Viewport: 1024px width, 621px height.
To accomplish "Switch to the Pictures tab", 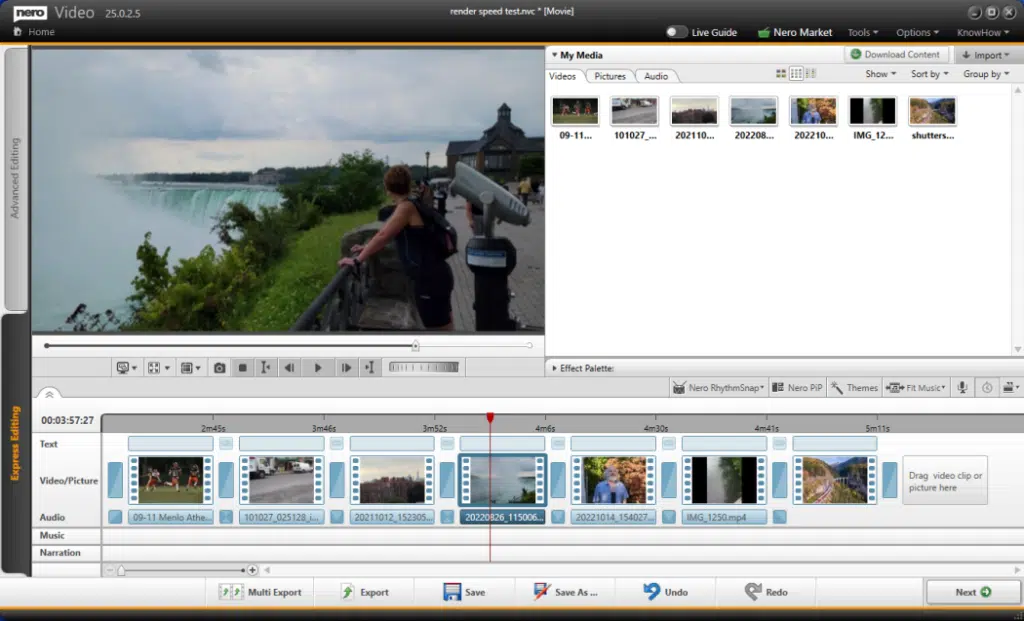I will point(610,76).
